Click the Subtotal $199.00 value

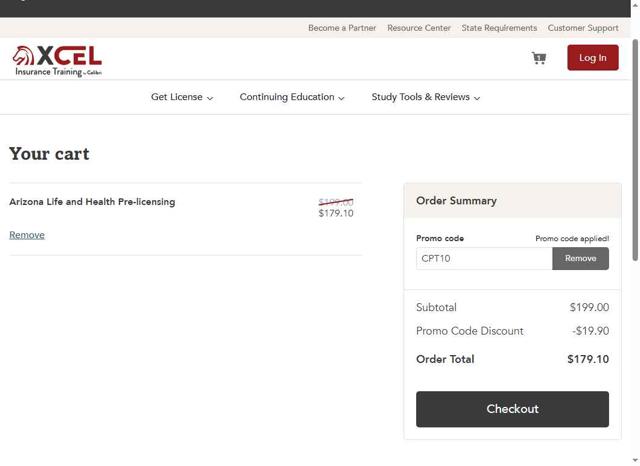(589, 307)
